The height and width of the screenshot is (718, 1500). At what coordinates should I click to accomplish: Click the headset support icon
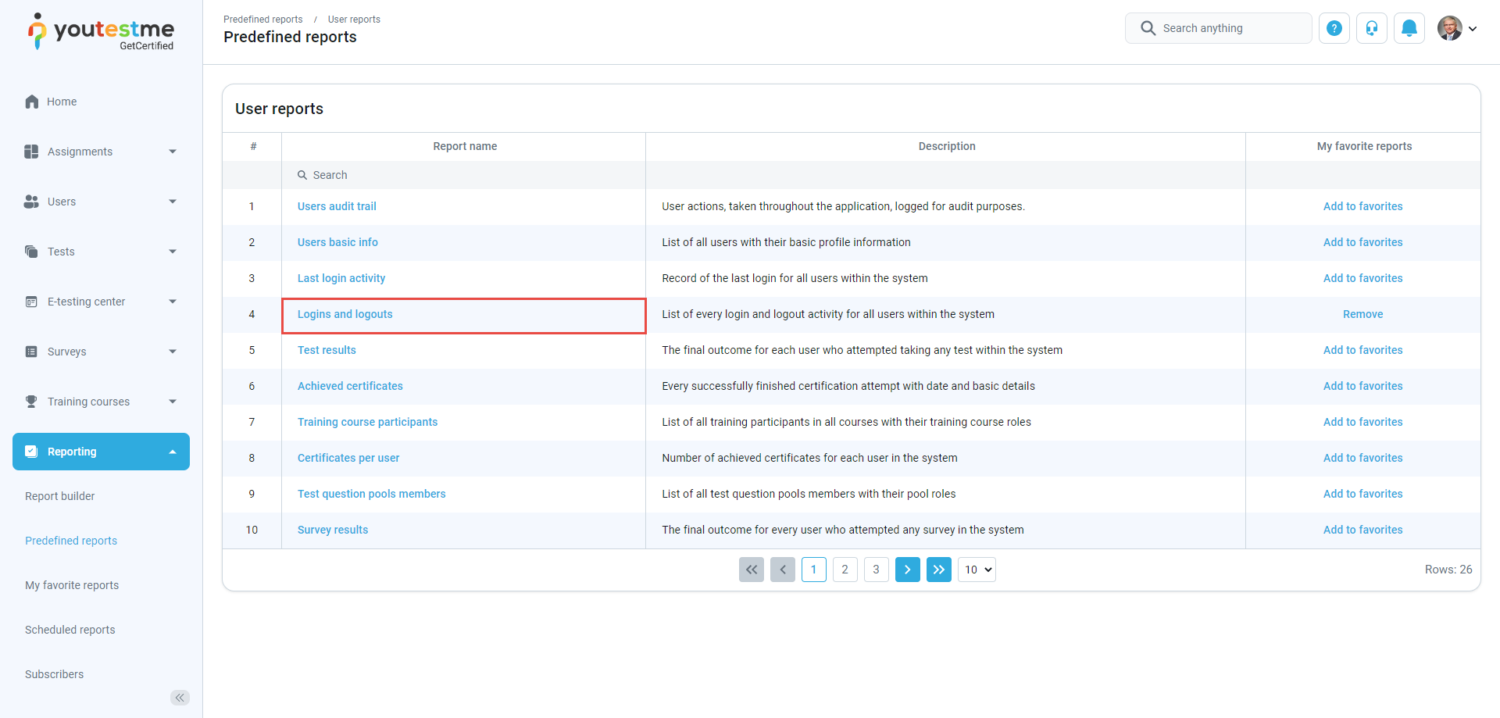(1371, 27)
